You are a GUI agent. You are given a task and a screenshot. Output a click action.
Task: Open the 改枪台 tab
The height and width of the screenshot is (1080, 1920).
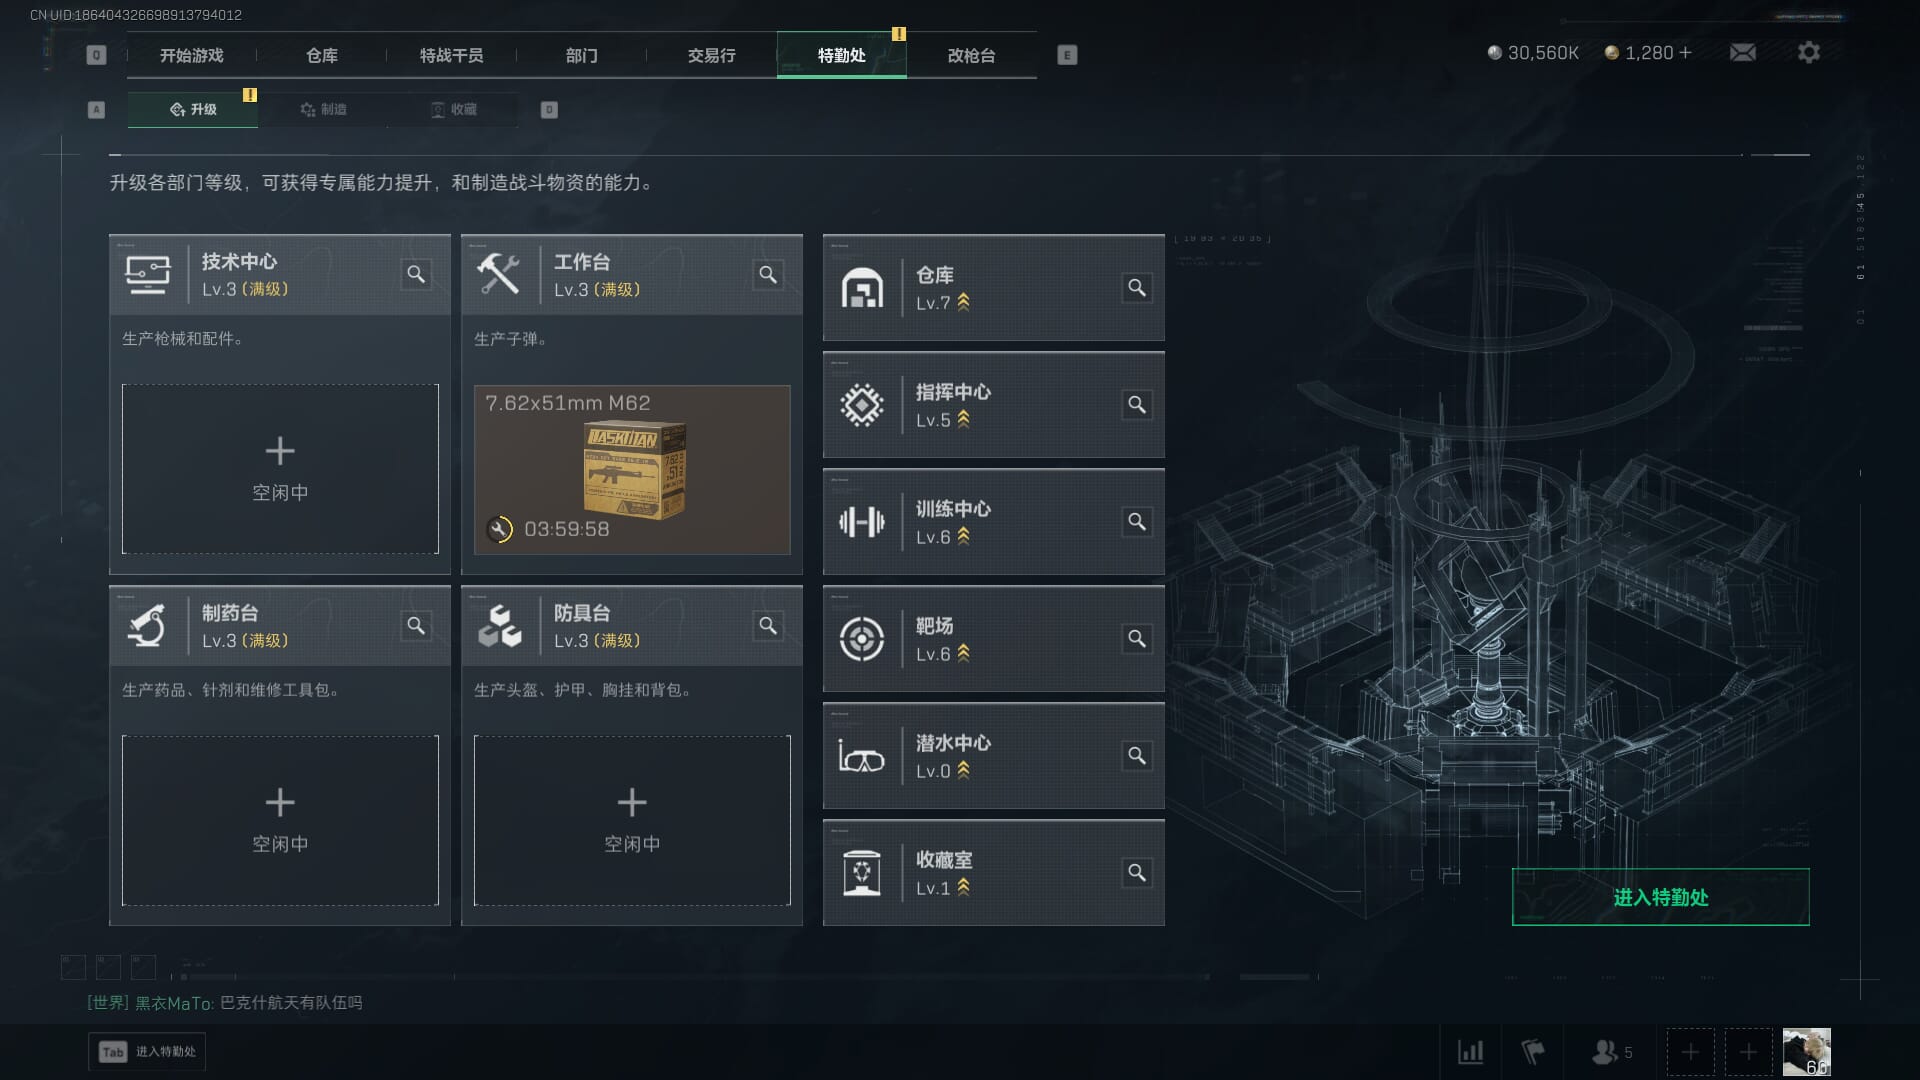tap(971, 55)
